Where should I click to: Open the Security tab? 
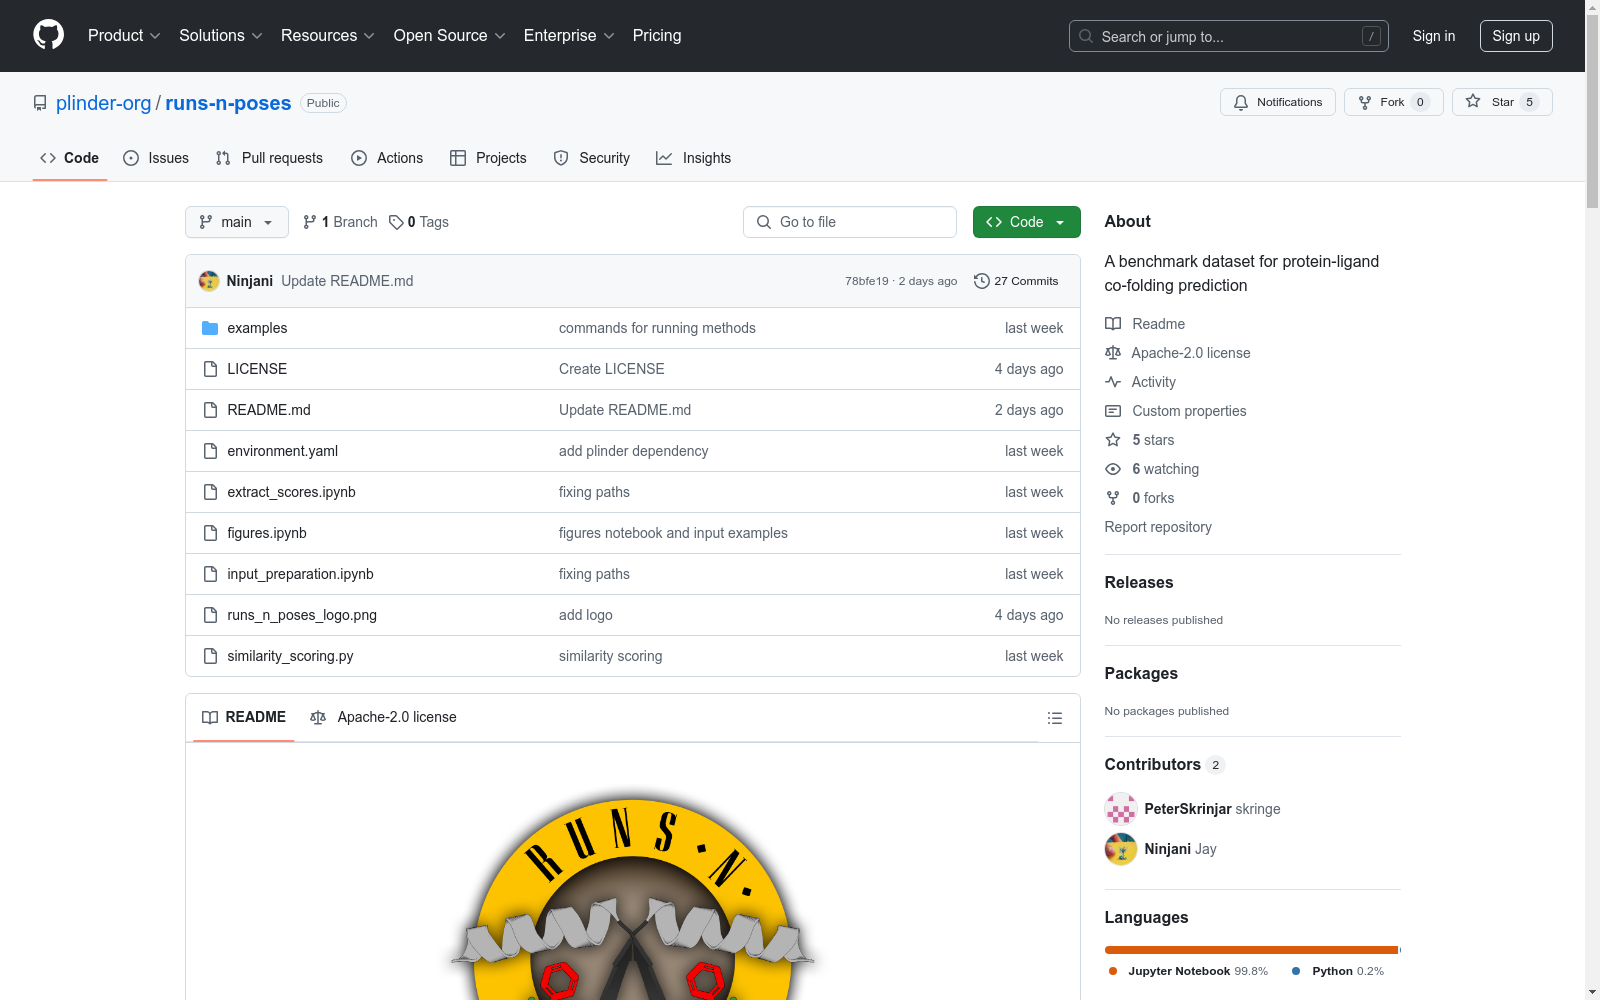point(592,158)
